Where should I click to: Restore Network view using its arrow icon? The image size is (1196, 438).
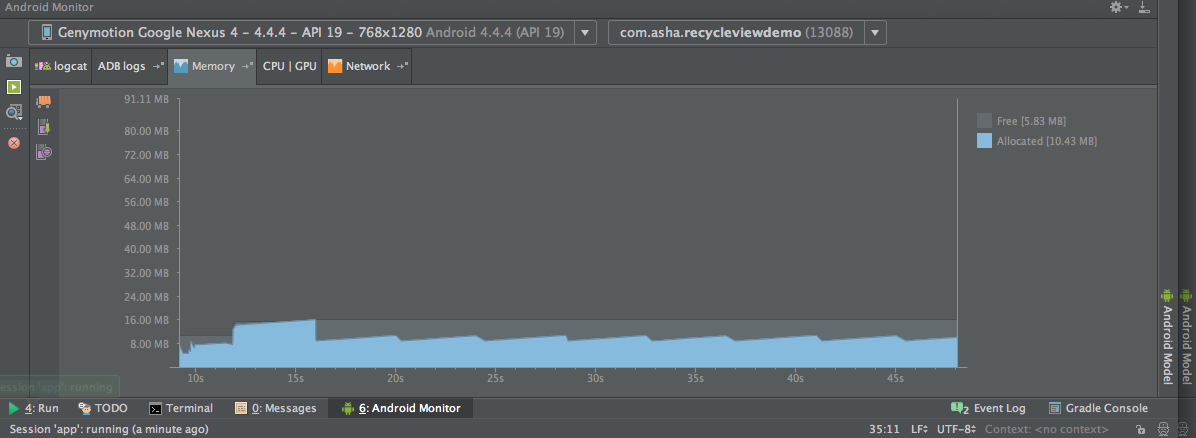402,66
